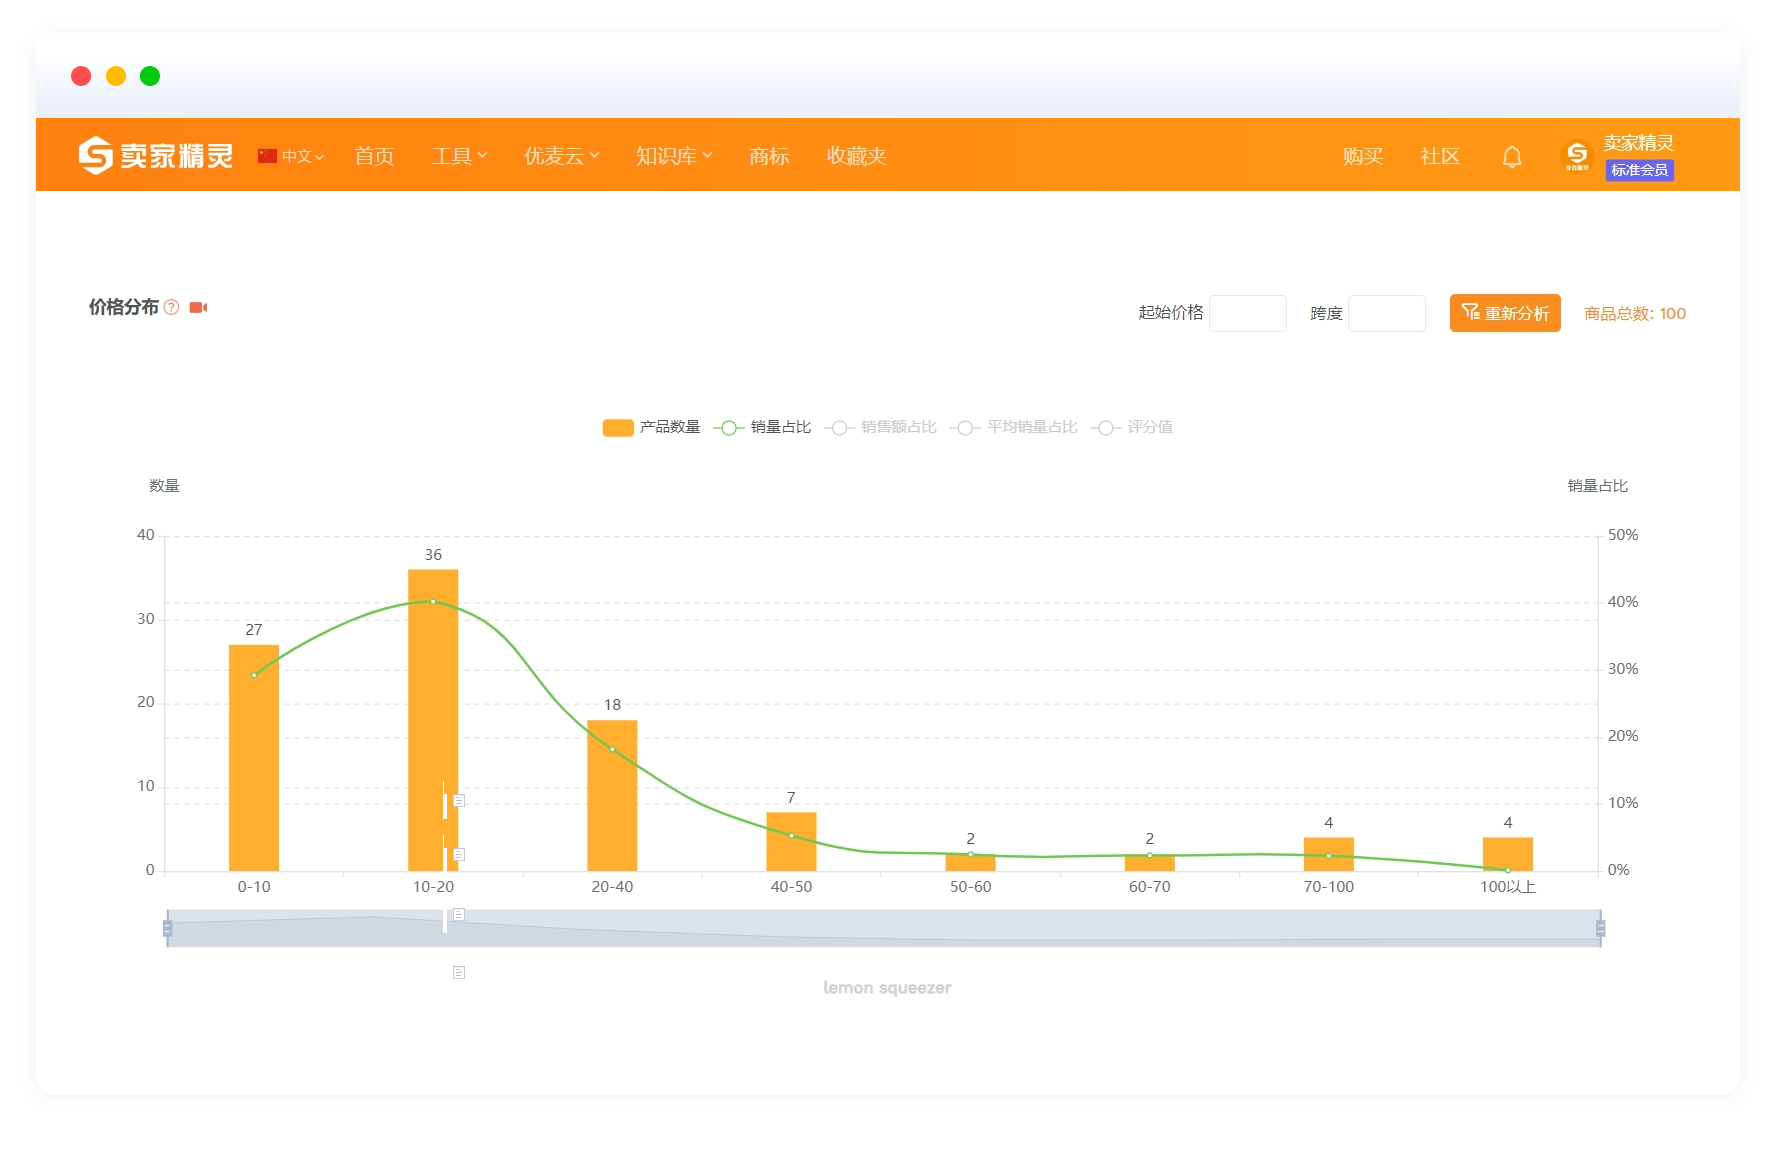Click the 100以上 price bar
1776x1150 pixels.
[1508, 854]
